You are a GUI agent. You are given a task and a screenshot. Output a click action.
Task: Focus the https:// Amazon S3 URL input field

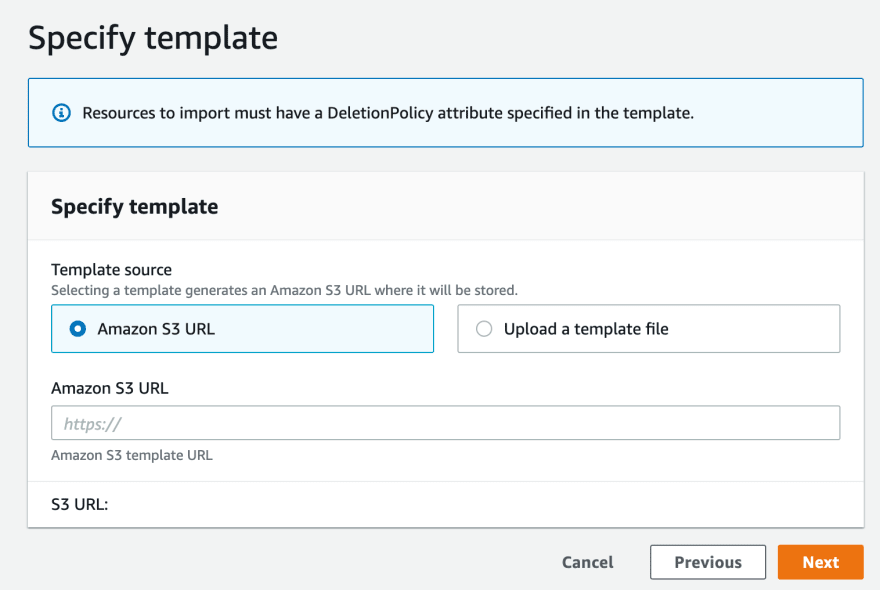point(446,423)
